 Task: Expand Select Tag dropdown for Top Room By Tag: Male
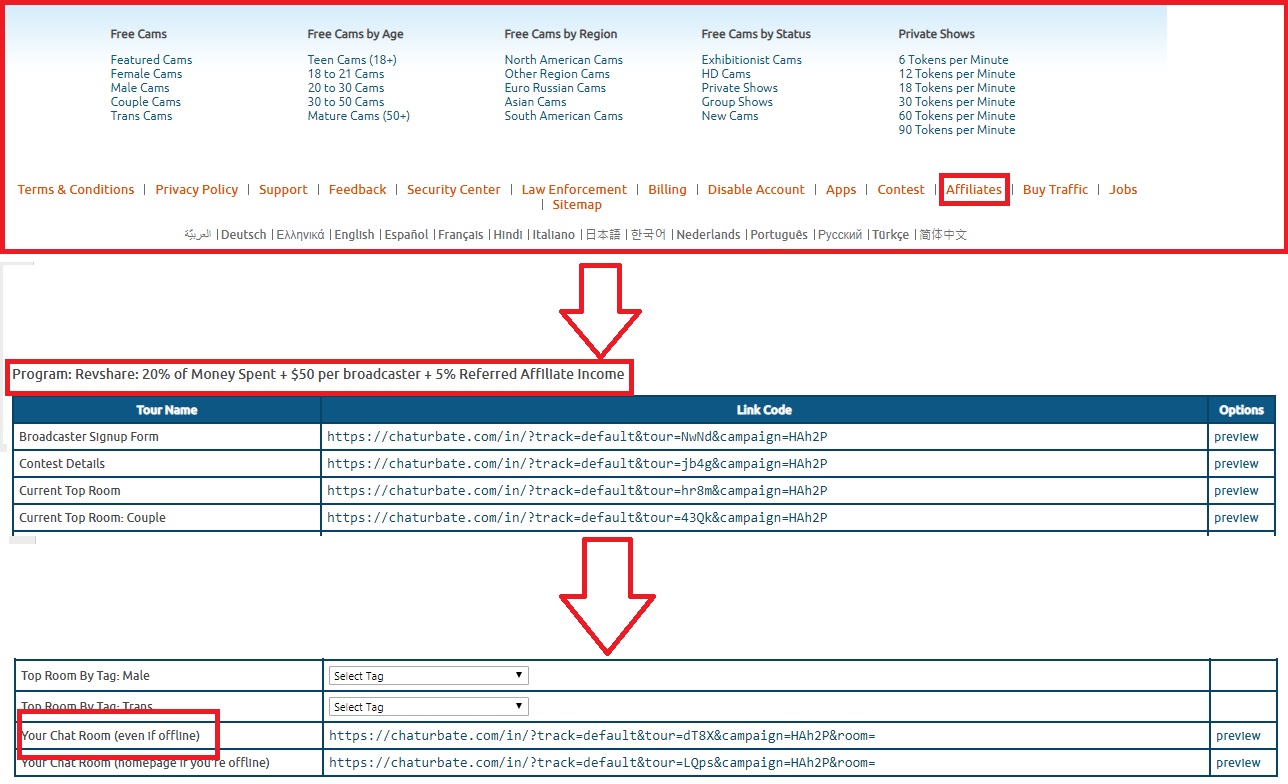coord(428,676)
